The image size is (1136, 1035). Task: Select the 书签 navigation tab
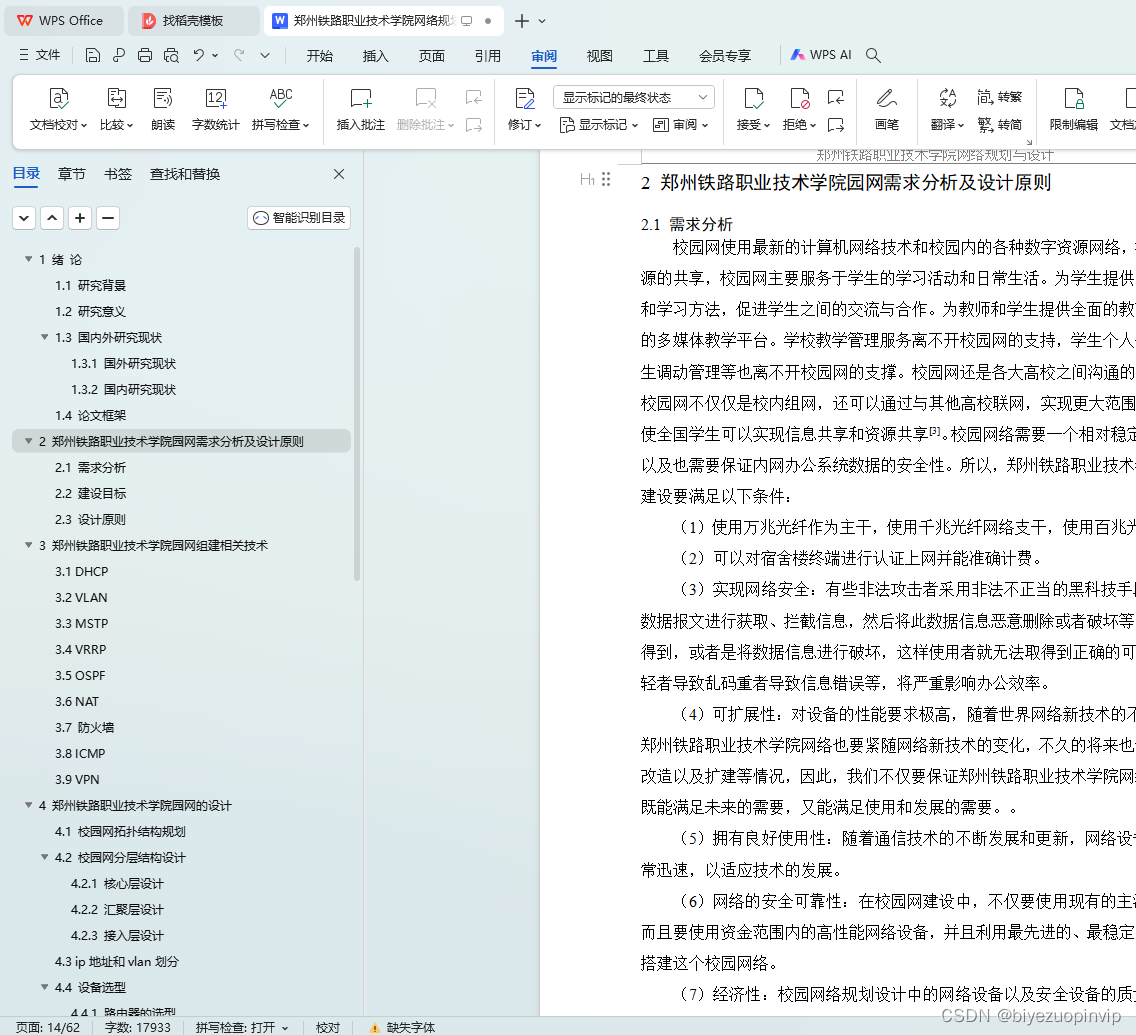coord(118,174)
